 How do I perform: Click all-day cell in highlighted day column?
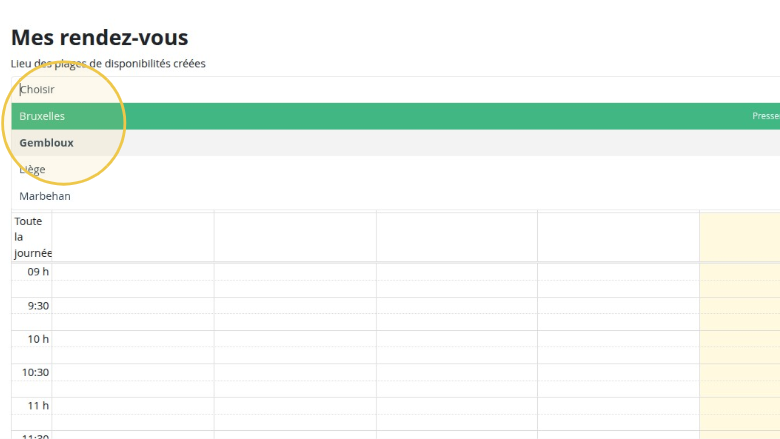click(740, 236)
